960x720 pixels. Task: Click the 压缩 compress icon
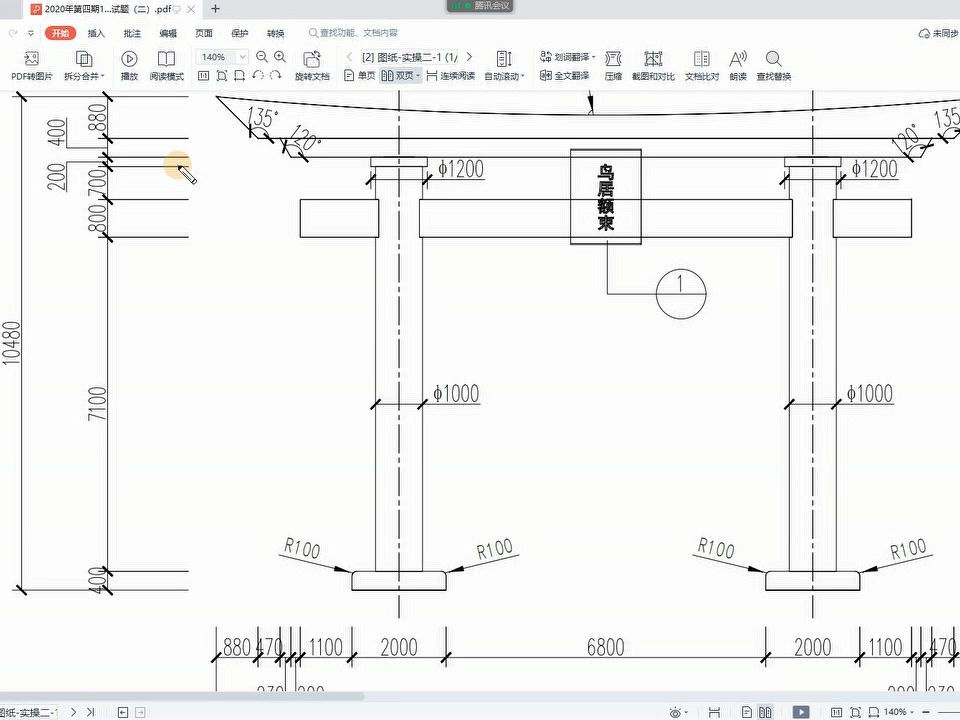[613, 59]
